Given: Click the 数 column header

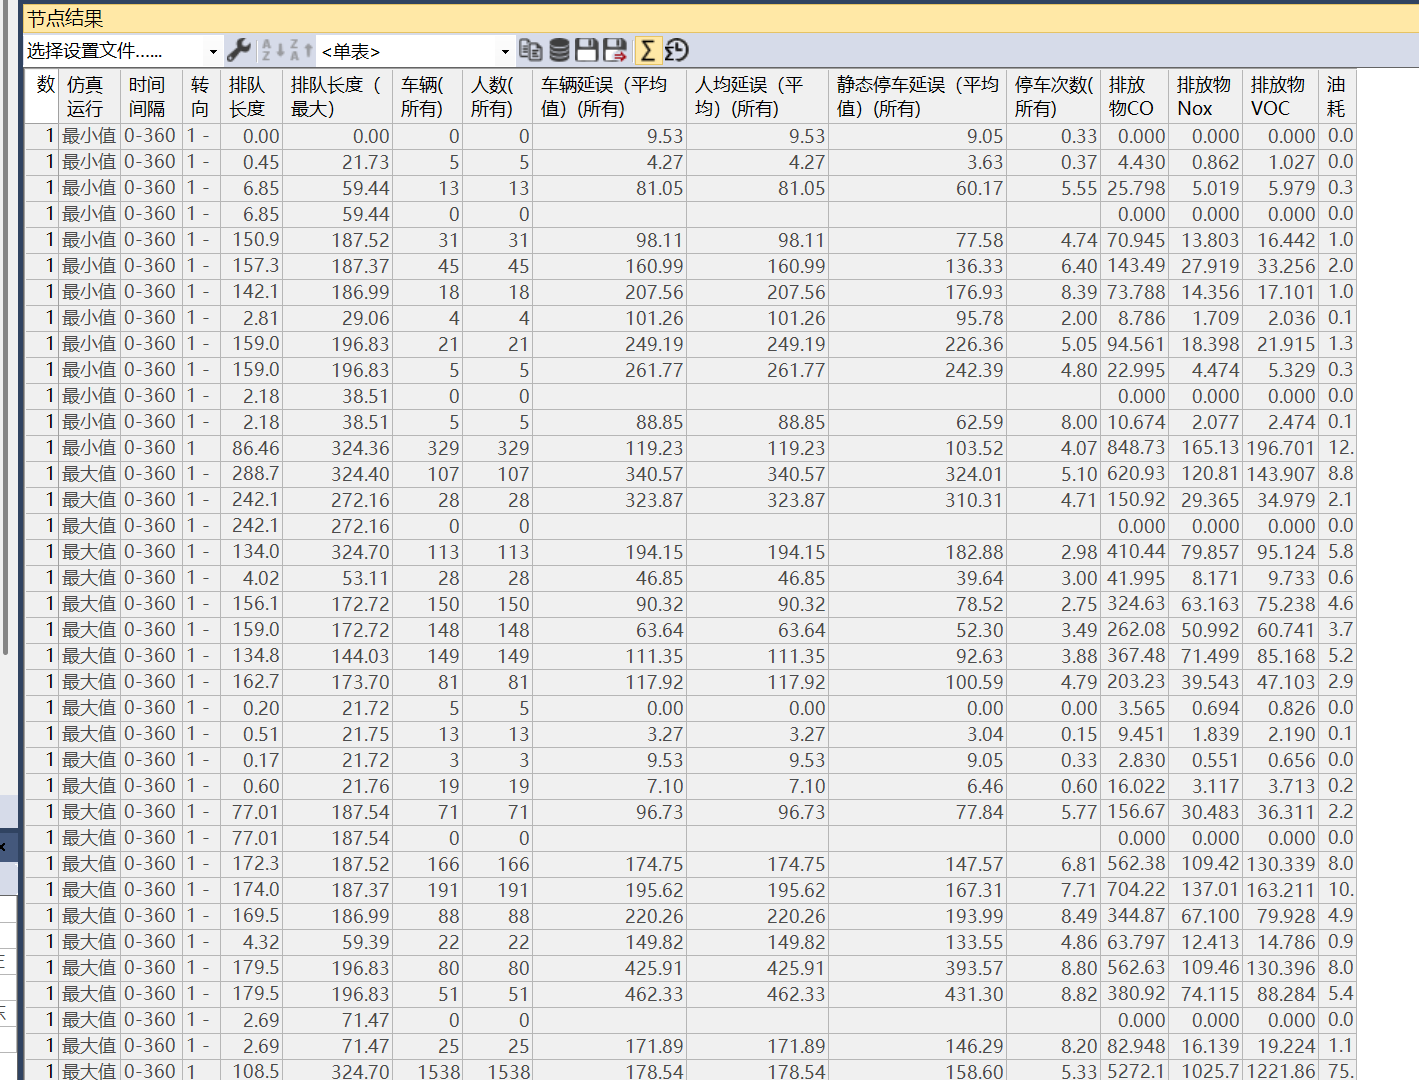Looking at the screenshot, I should pyautogui.click(x=43, y=97).
